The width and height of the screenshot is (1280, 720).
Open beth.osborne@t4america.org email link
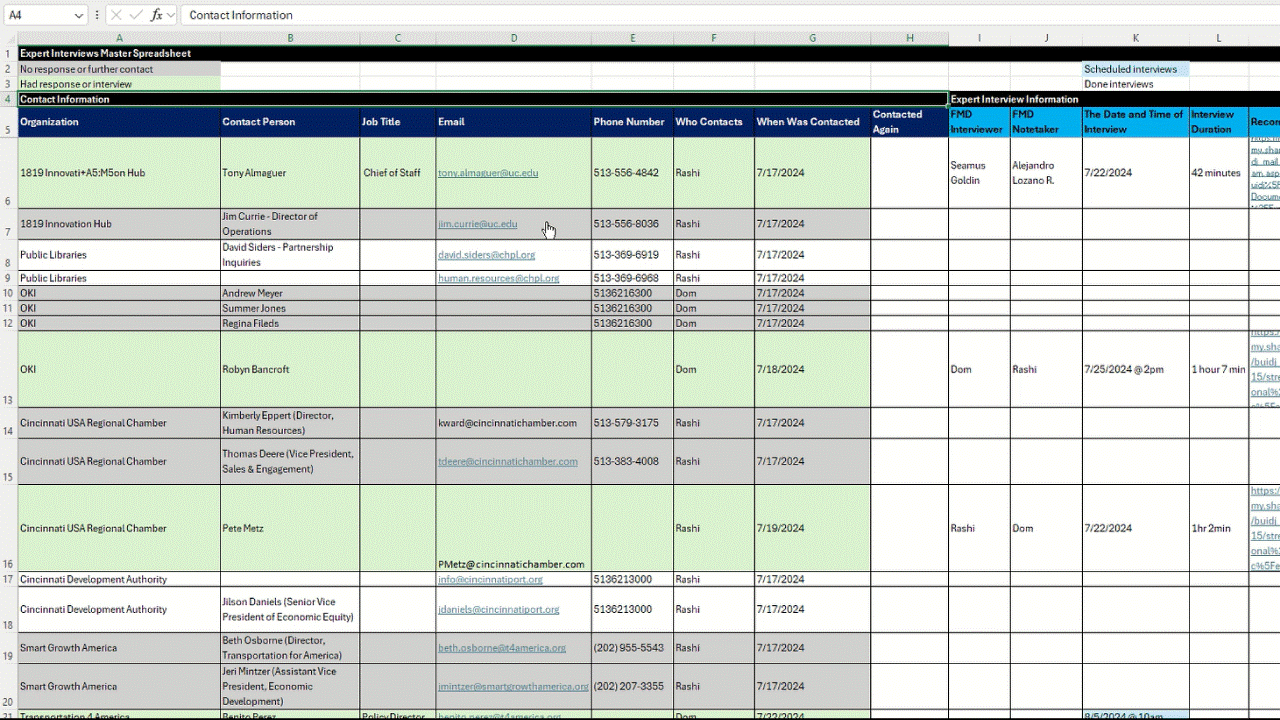click(x=502, y=648)
